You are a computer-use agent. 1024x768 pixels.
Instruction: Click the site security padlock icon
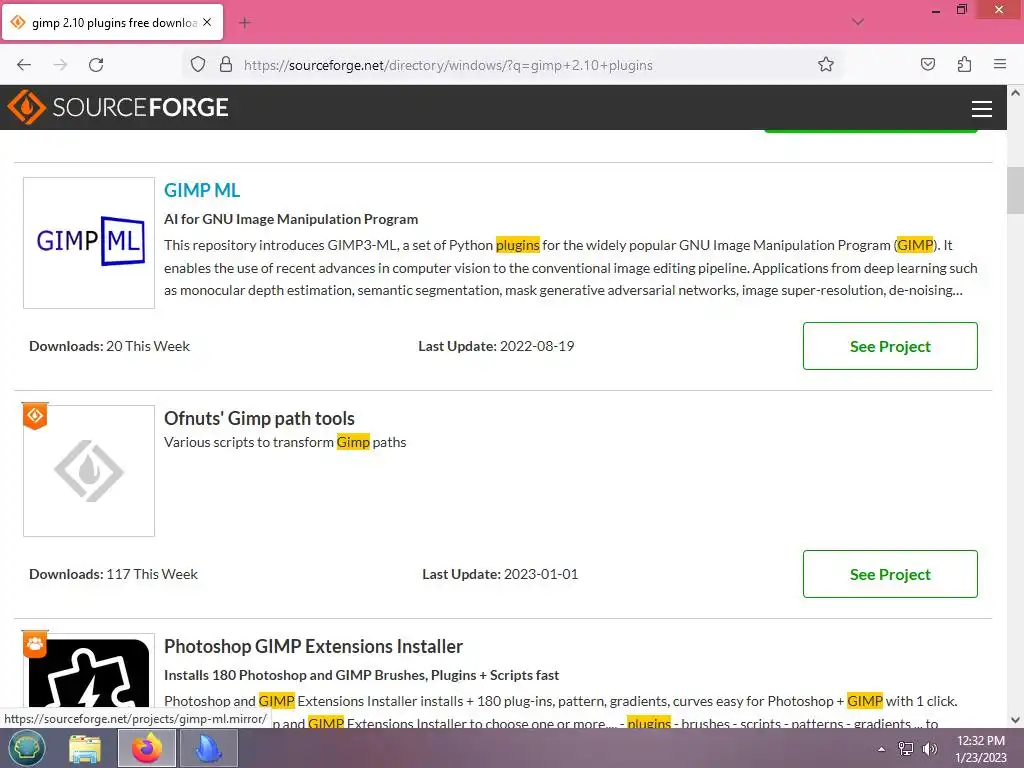pyautogui.click(x=226, y=65)
